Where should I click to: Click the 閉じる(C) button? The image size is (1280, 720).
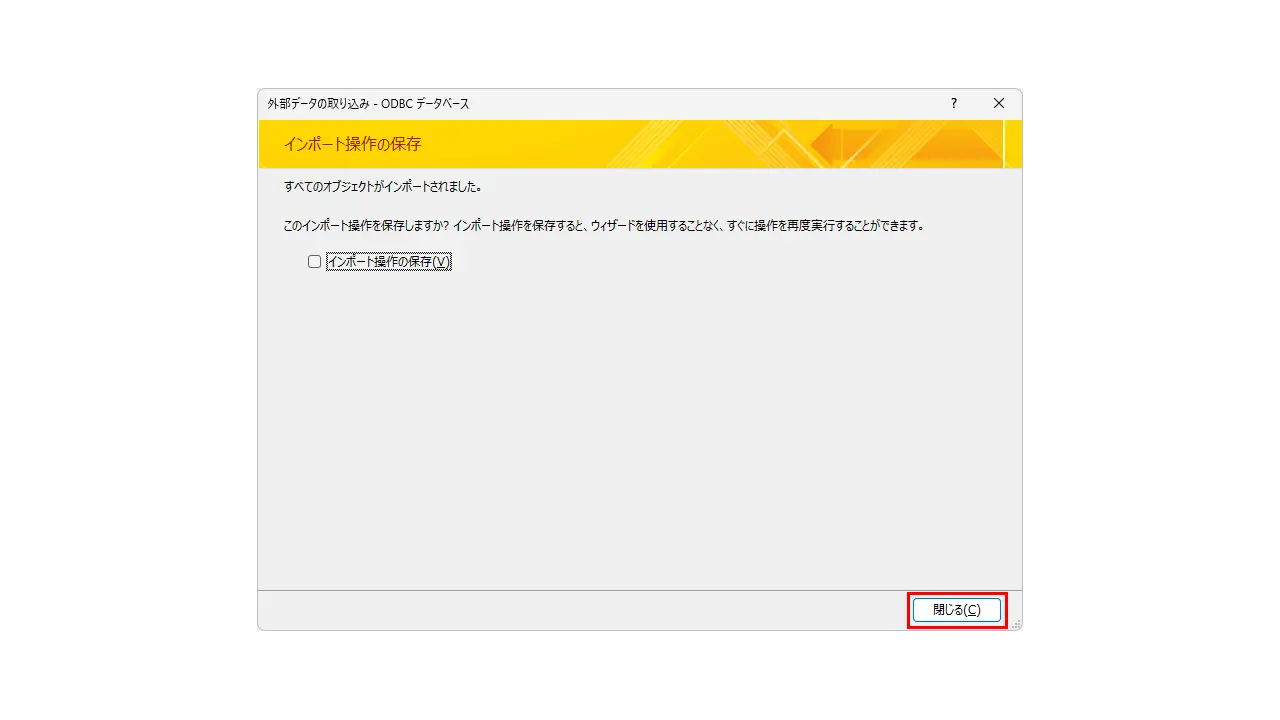957,610
